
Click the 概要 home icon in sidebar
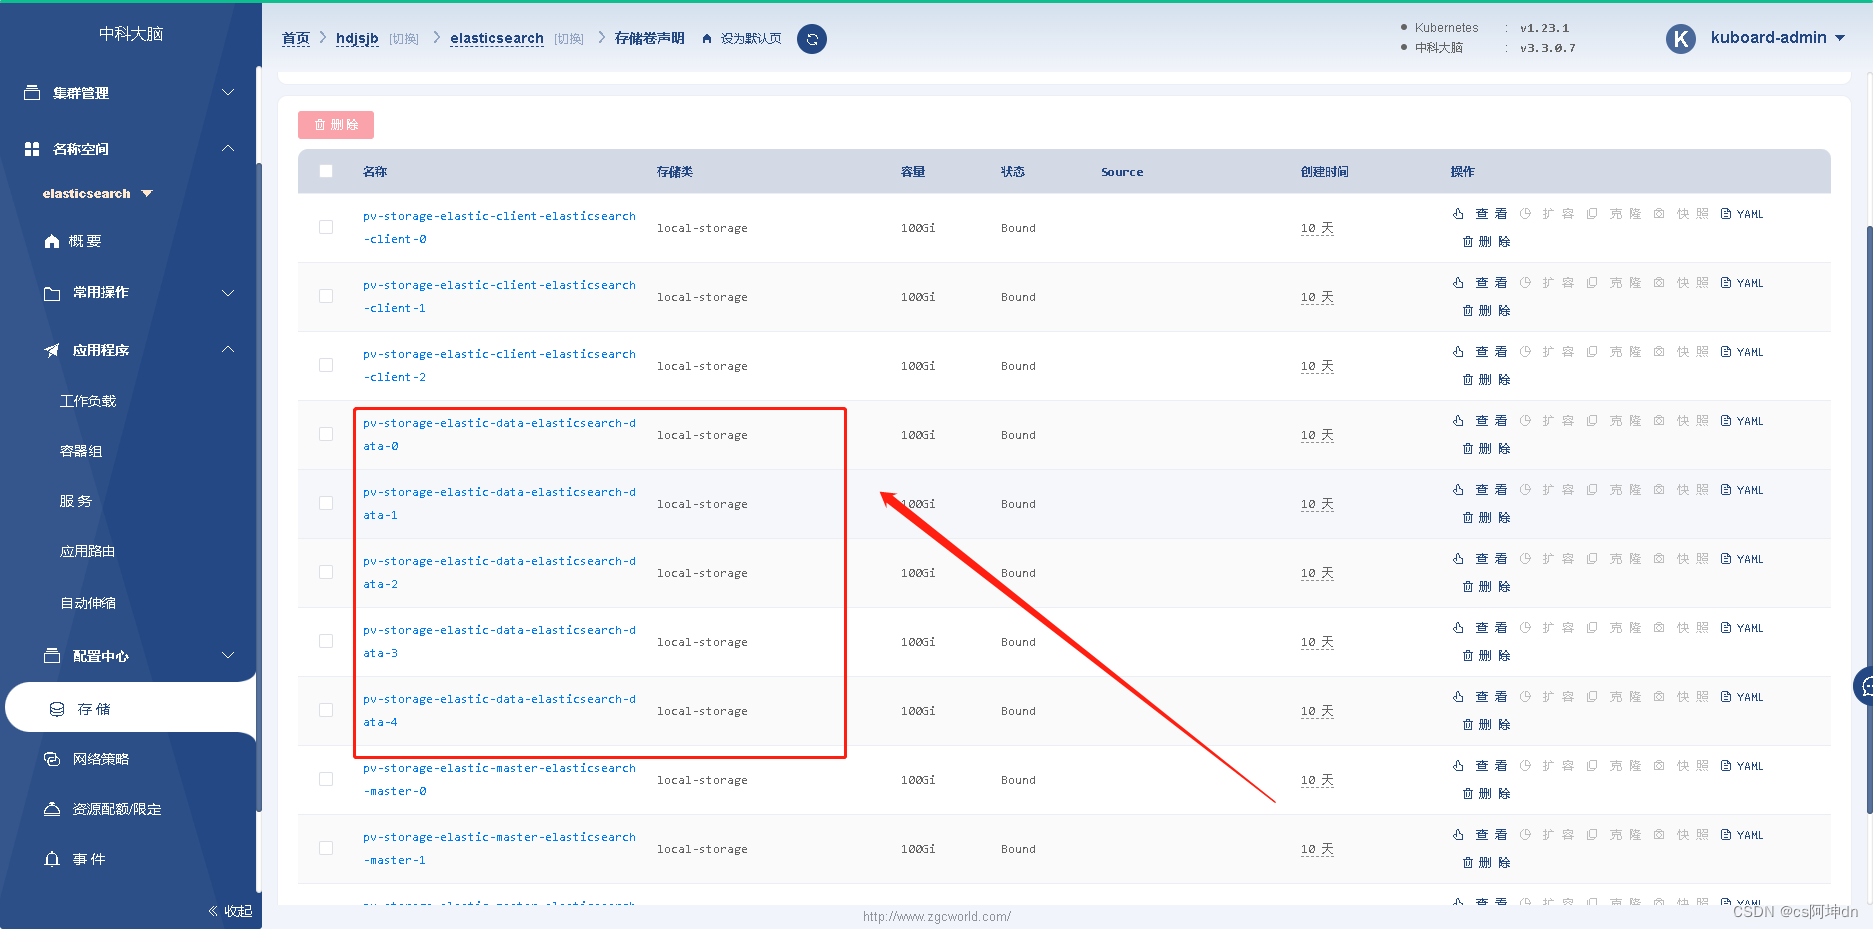coord(52,241)
